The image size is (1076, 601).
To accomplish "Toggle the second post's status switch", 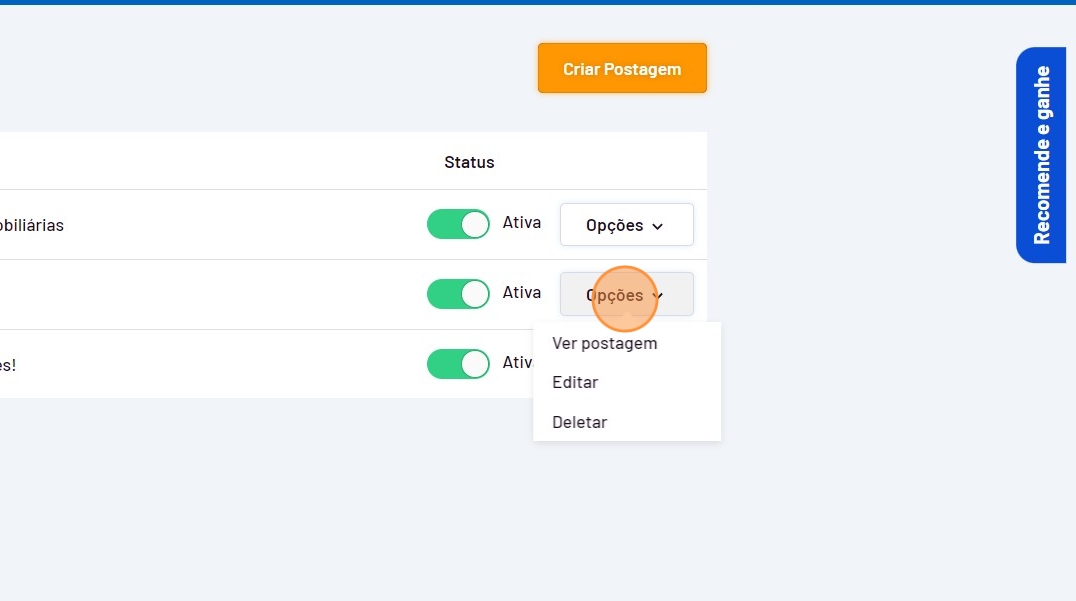I will [x=458, y=294].
